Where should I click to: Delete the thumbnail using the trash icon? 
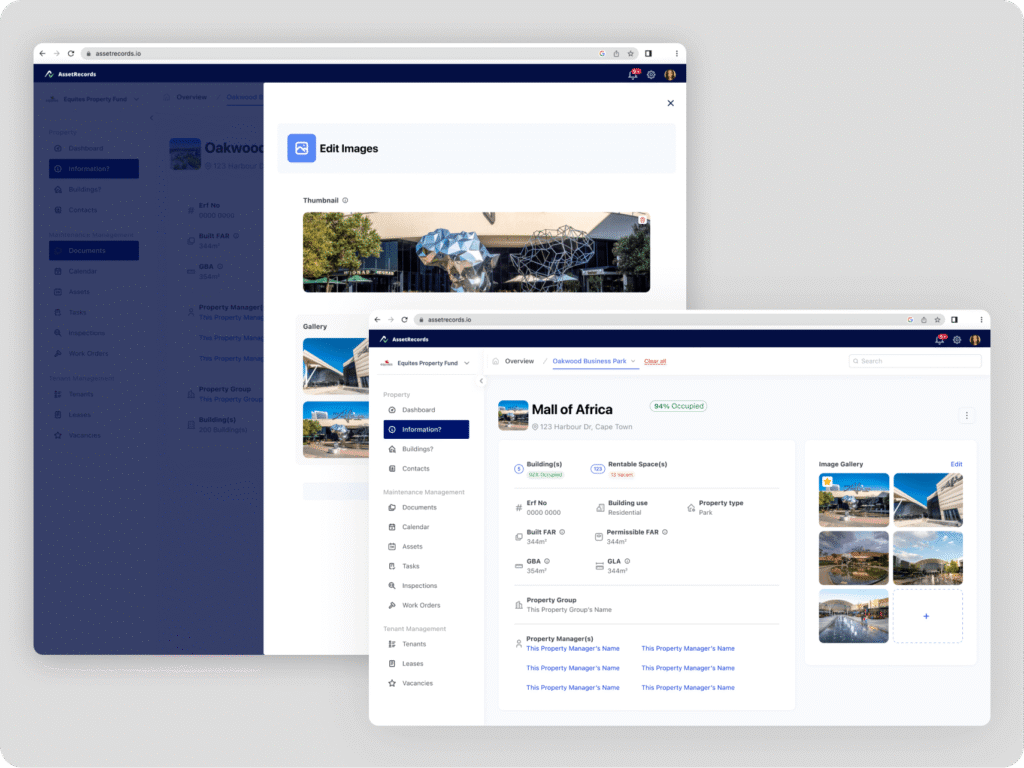(x=642, y=219)
